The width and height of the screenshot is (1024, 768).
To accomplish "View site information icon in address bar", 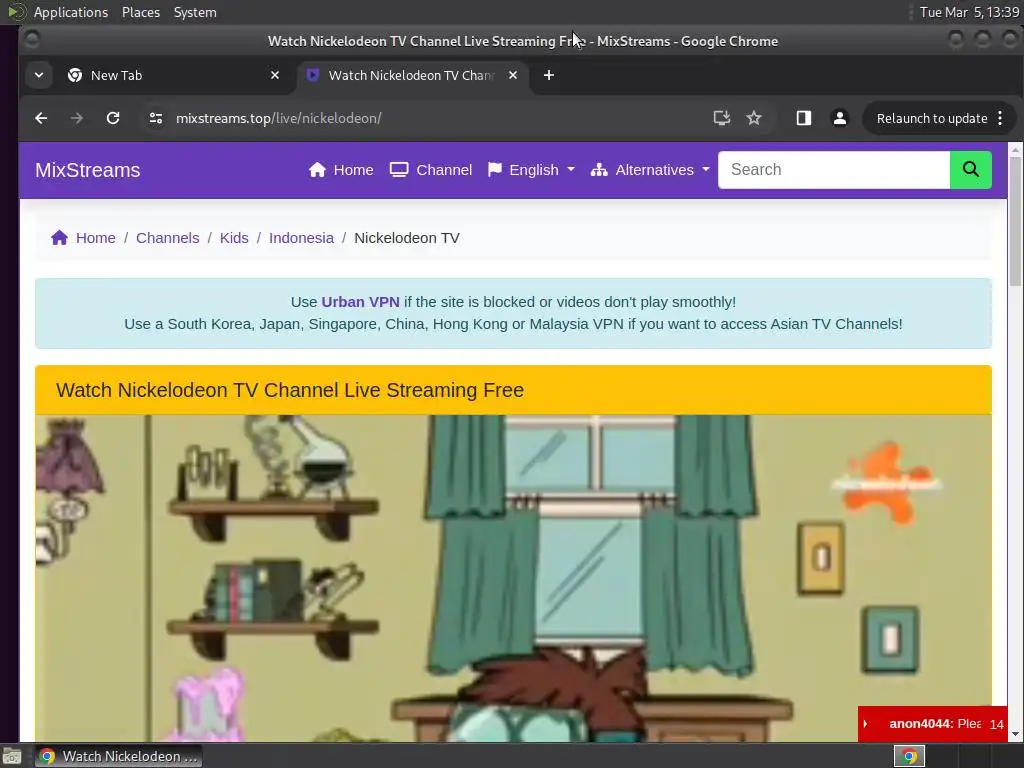I will point(155,118).
